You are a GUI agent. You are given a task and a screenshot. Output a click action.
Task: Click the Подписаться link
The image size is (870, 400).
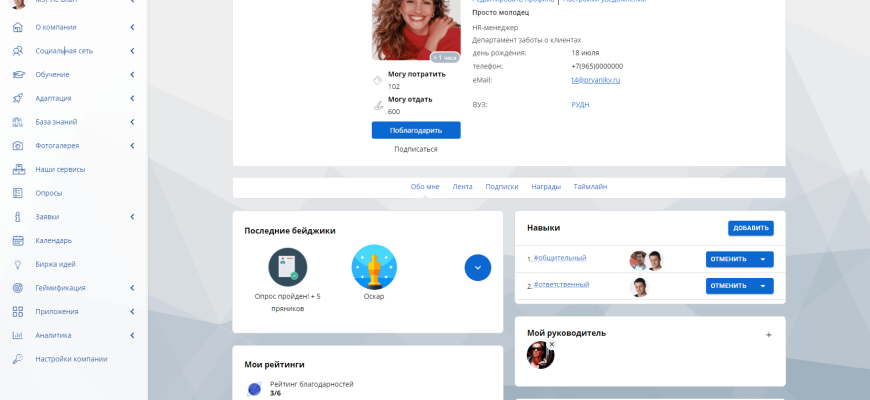click(416, 149)
